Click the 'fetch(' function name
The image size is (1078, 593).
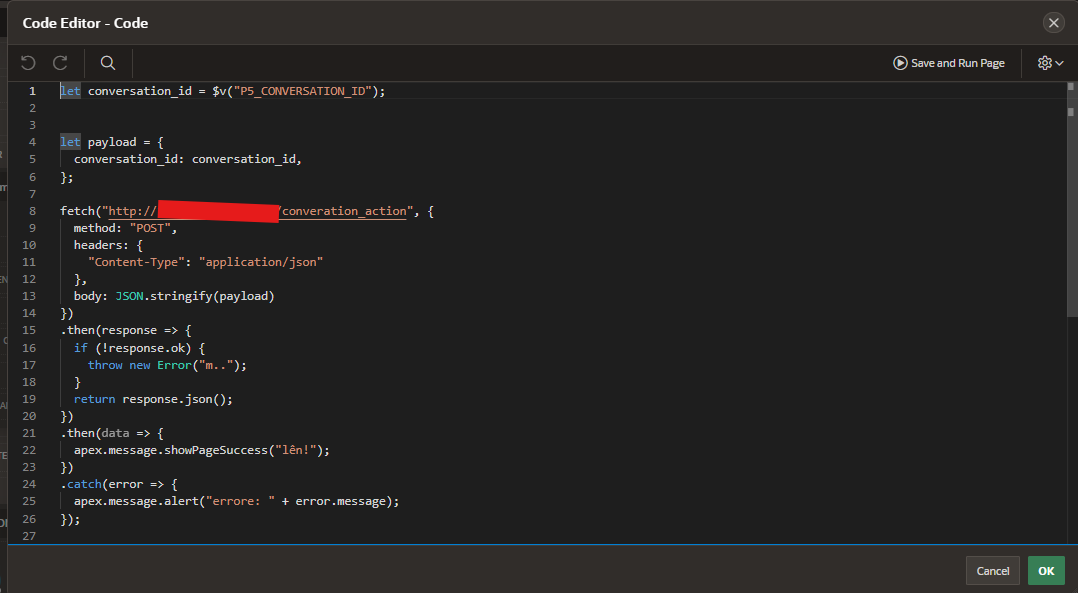(x=77, y=211)
